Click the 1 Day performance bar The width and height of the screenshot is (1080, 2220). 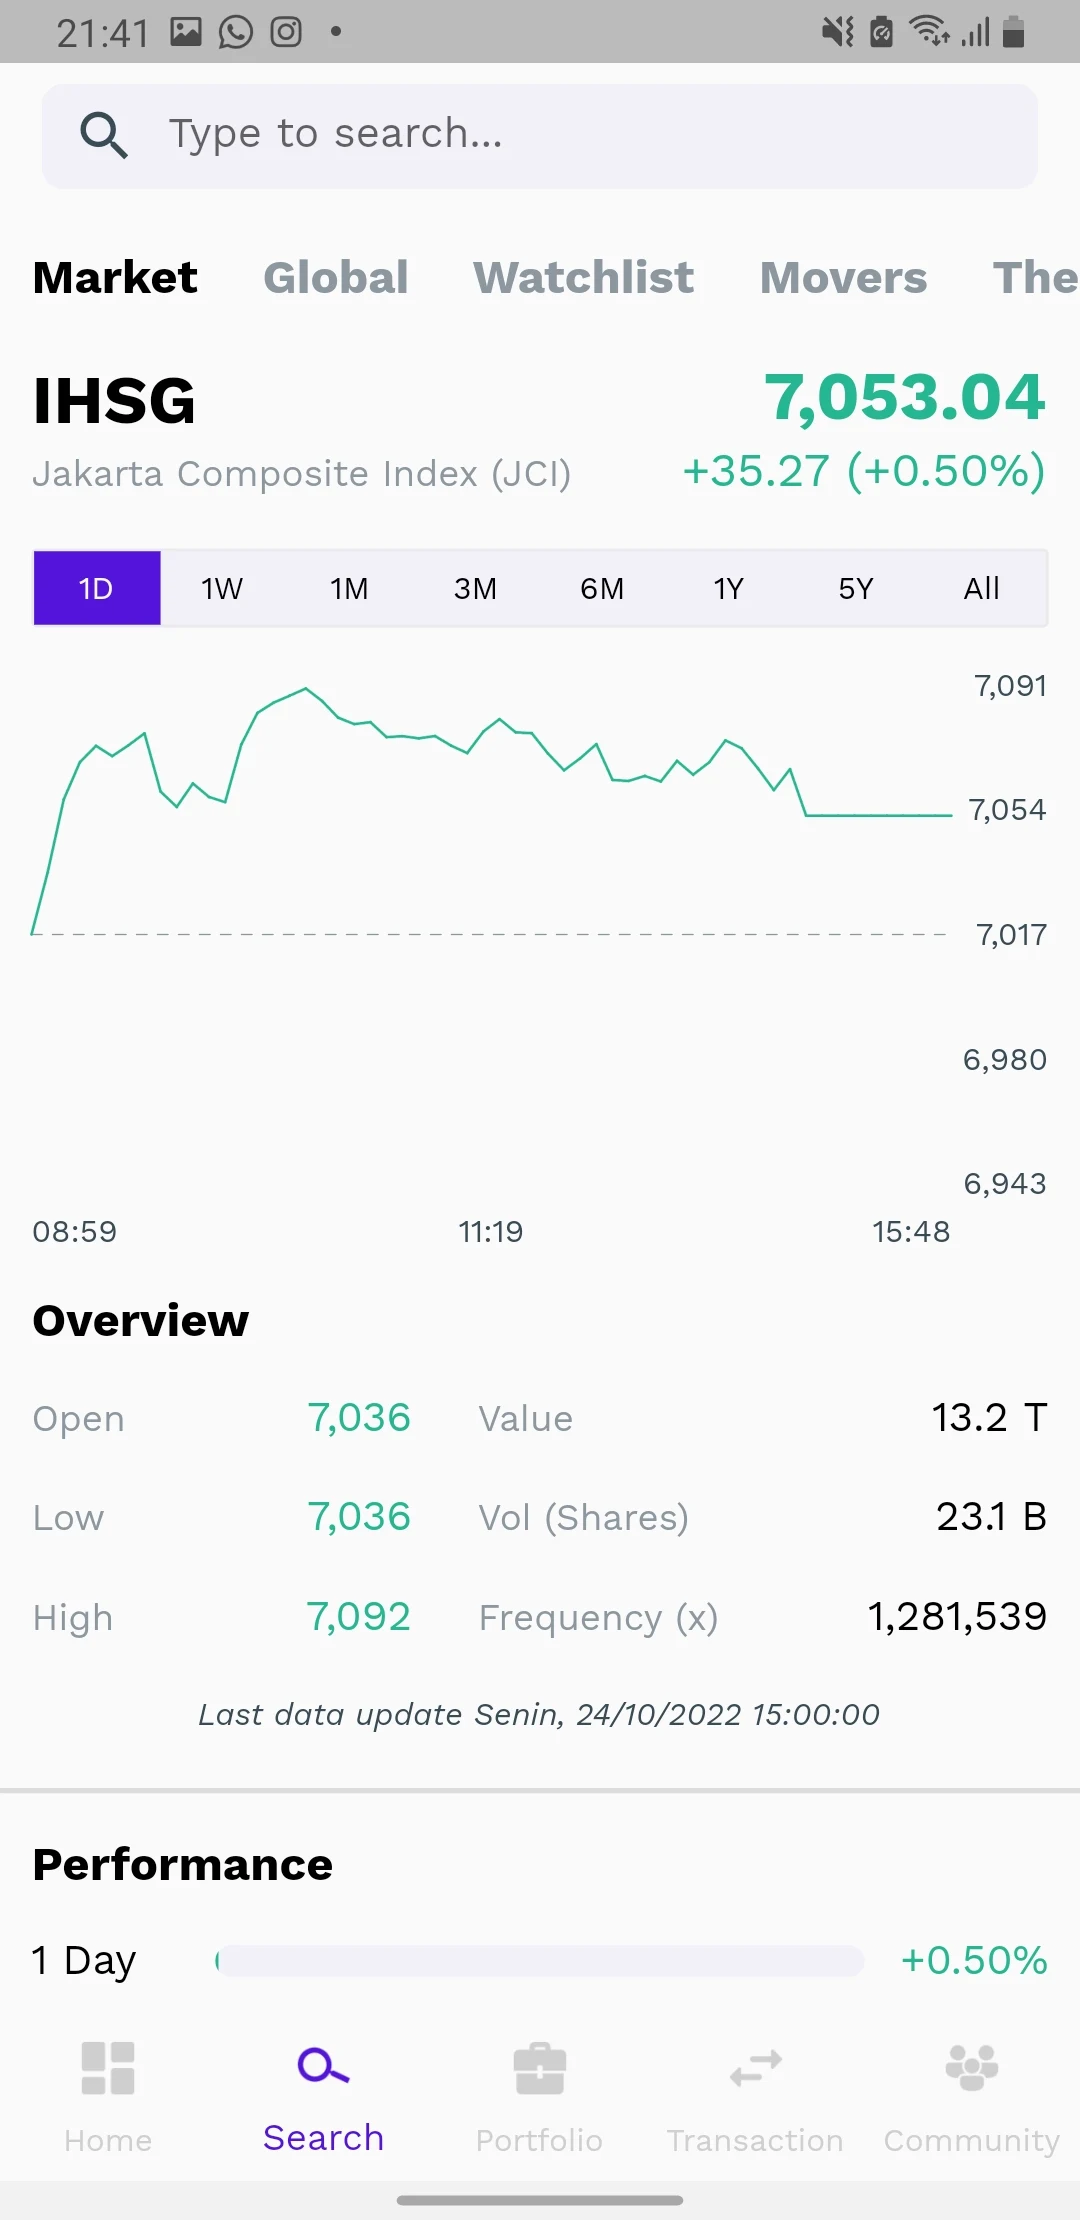[540, 1961]
